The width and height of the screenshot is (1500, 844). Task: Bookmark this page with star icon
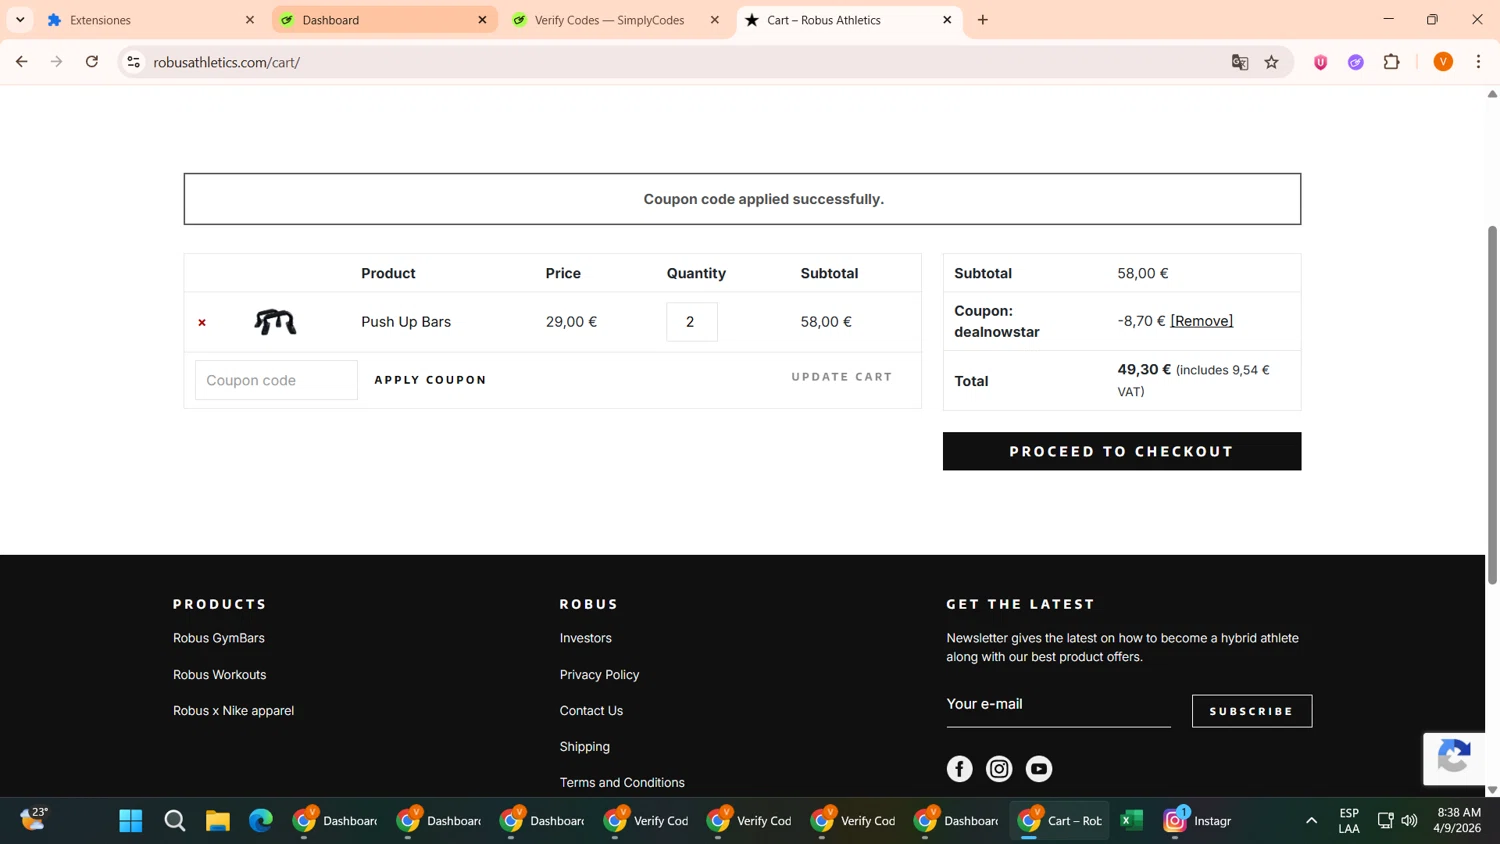point(1272,62)
